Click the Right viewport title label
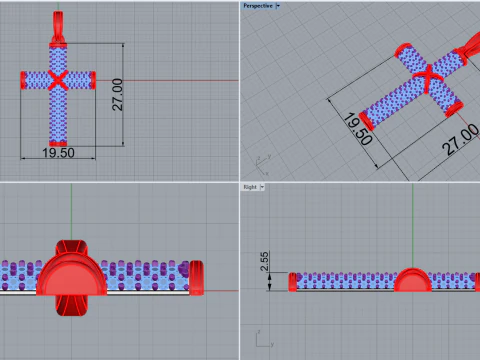The width and height of the screenshot is (480, 360). pyautogui.click(x=250, y=187)
